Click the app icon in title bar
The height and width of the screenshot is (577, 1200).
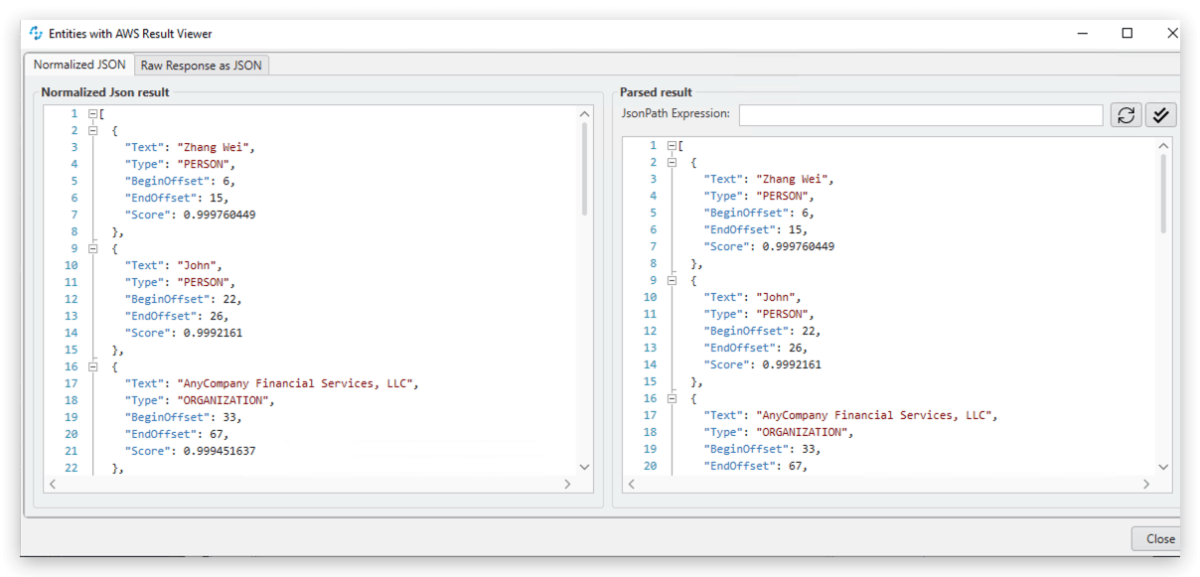[x=36, y=33]
